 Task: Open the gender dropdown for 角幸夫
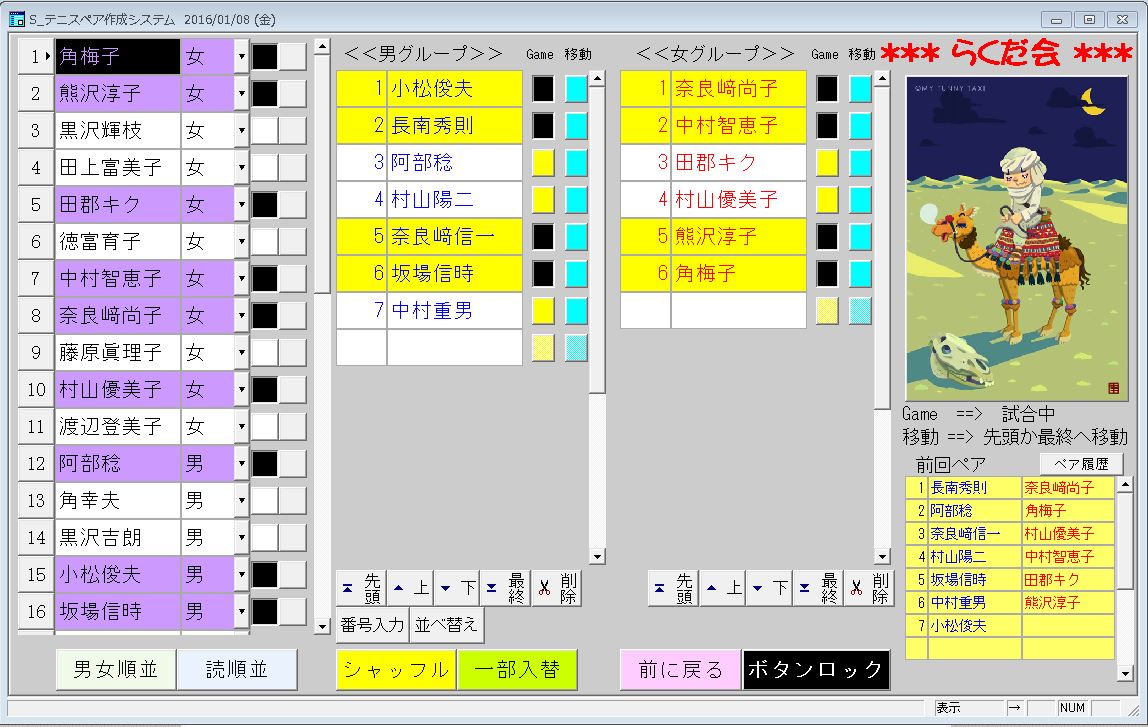[241, 501]
